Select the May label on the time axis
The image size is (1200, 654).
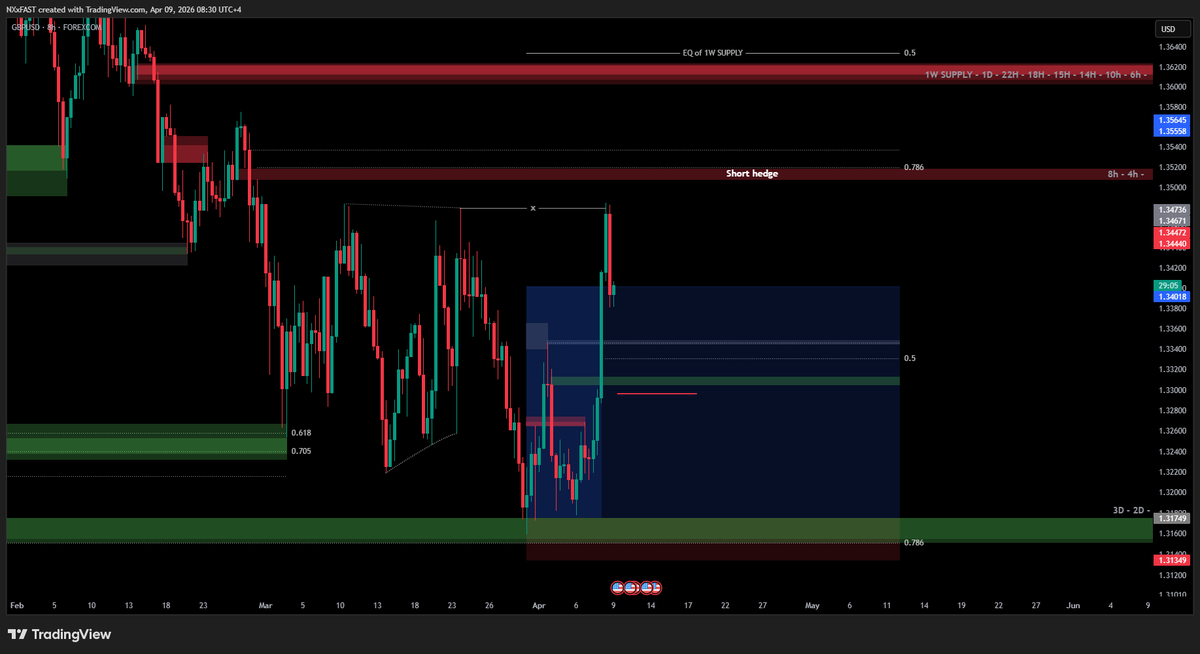click(812, 606)
